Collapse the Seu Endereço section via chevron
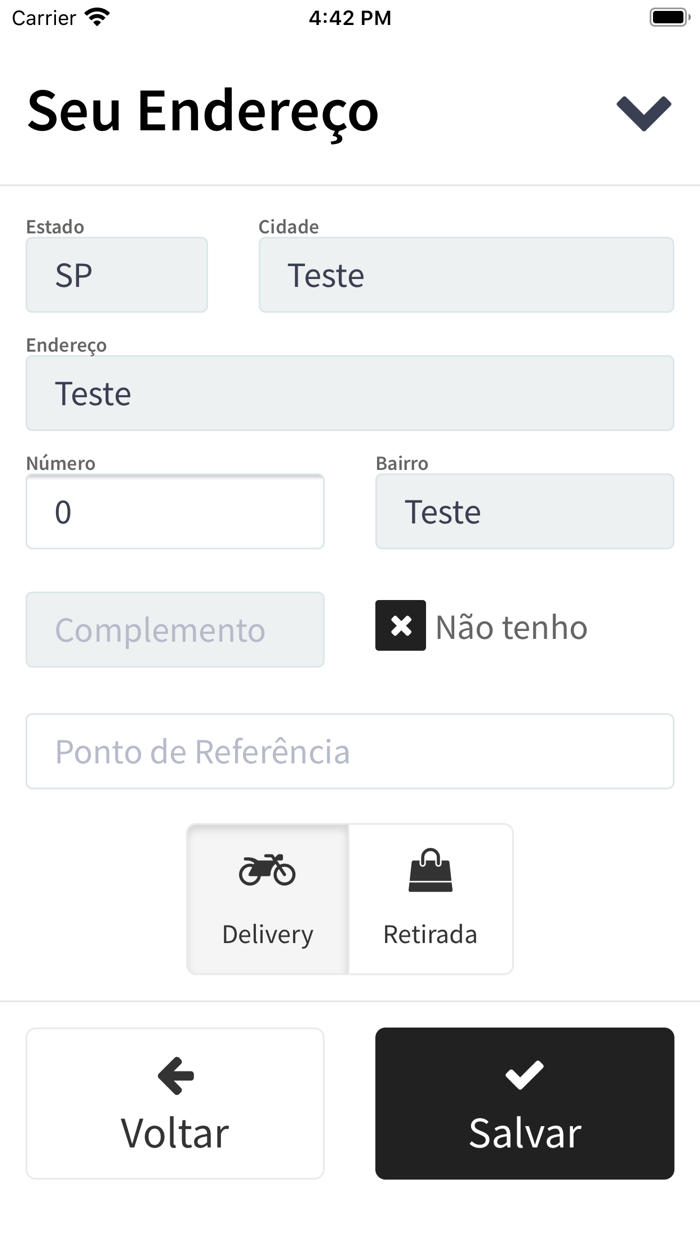The image size is (700, 1244). 645,111
